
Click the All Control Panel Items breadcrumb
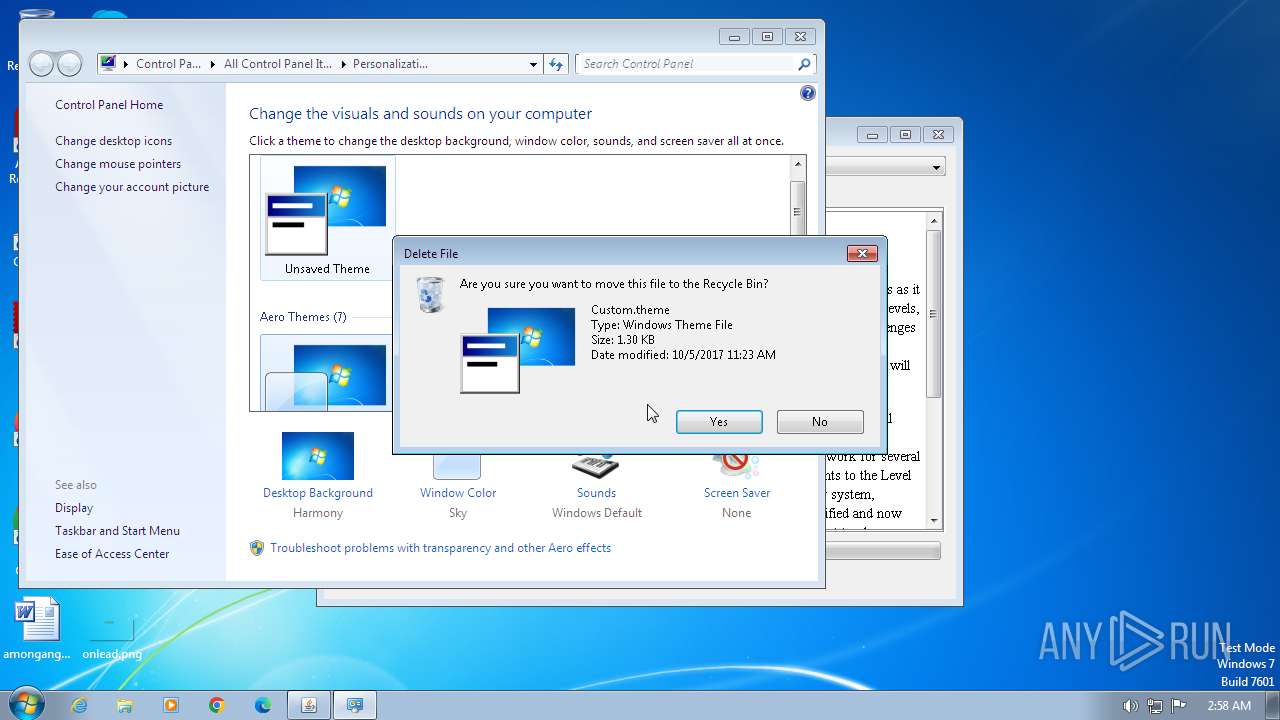pos(278,64)
